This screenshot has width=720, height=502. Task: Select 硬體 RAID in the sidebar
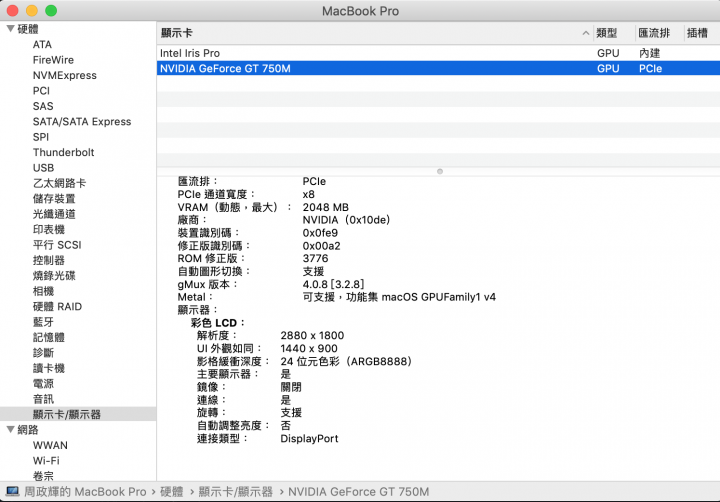(57, 306)
